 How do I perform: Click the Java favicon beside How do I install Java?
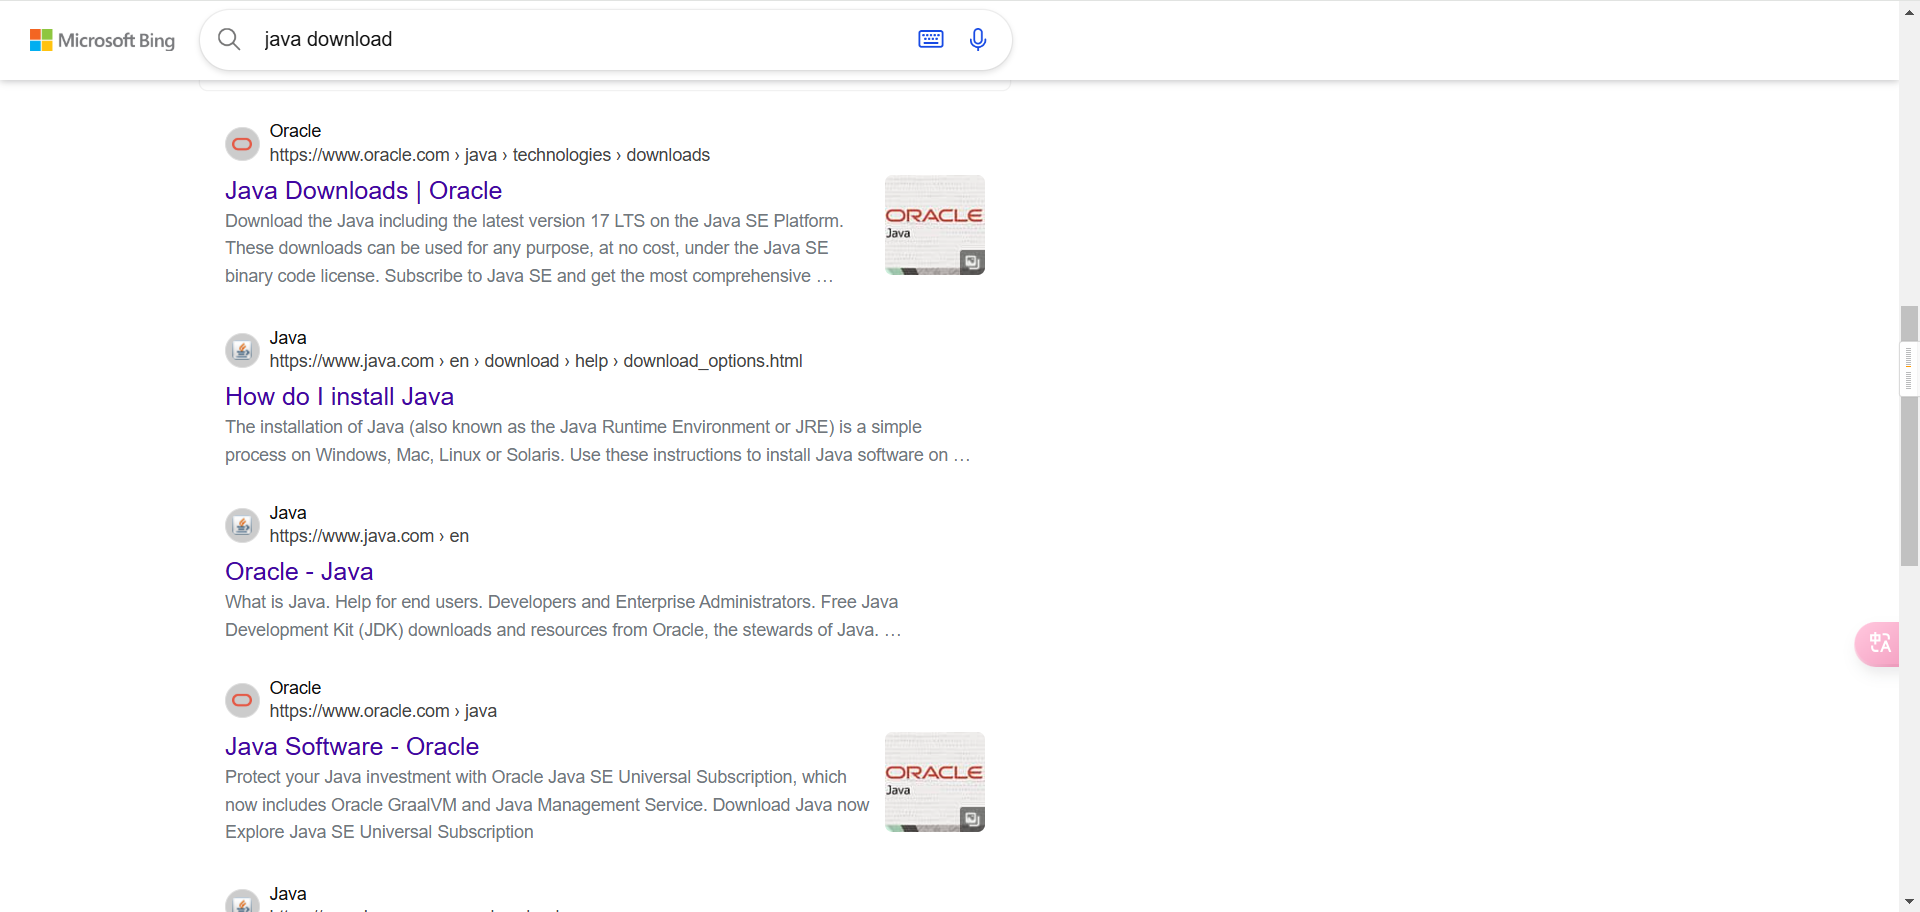pos(242,350)
